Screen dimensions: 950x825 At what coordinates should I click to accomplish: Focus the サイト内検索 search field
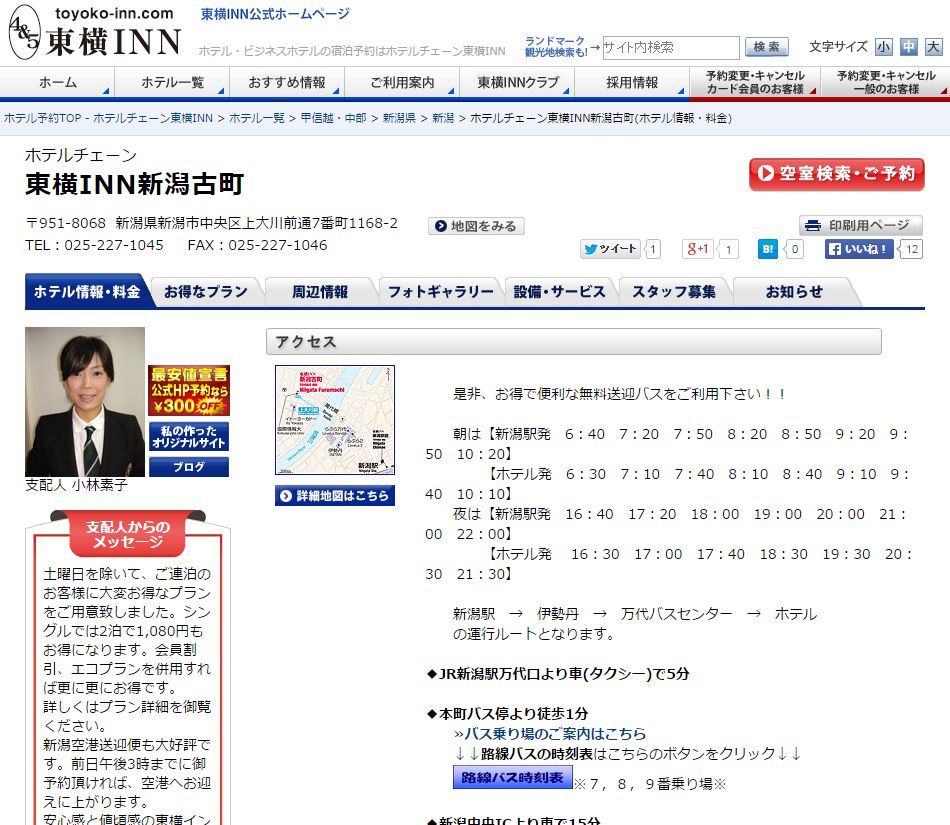(x=671, y=47)
